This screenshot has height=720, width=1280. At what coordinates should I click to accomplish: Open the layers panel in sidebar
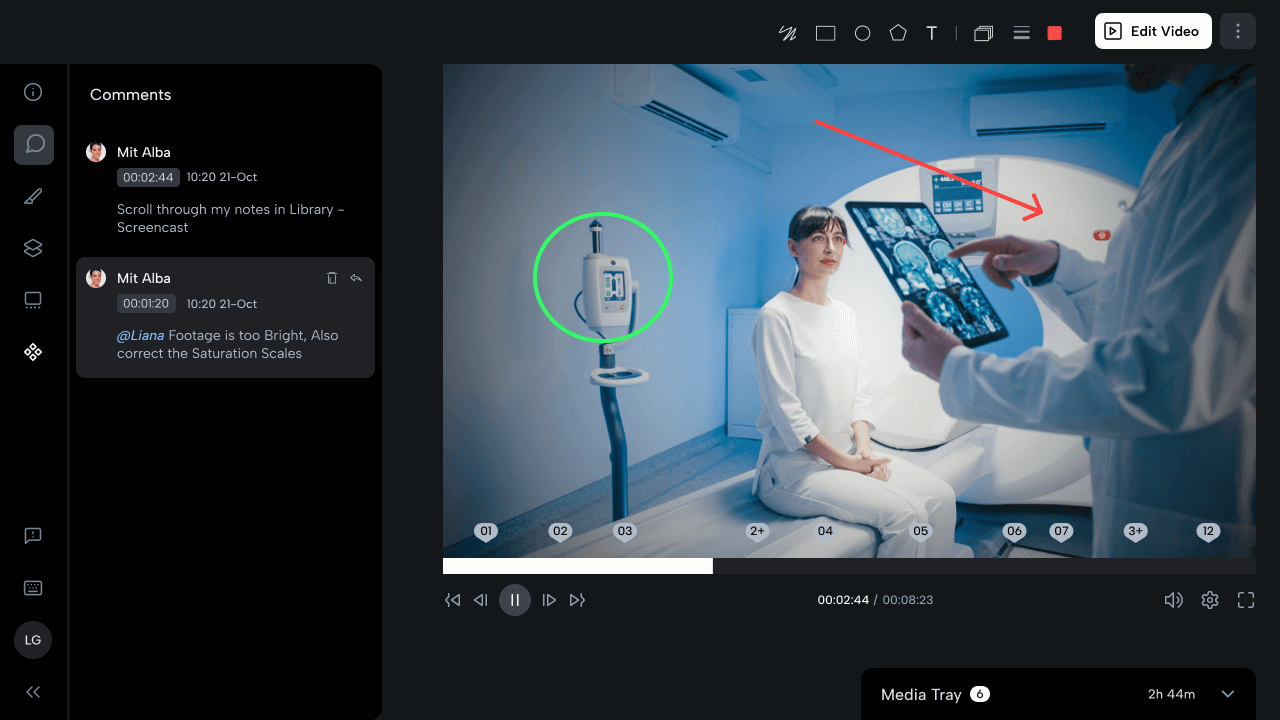33,248
